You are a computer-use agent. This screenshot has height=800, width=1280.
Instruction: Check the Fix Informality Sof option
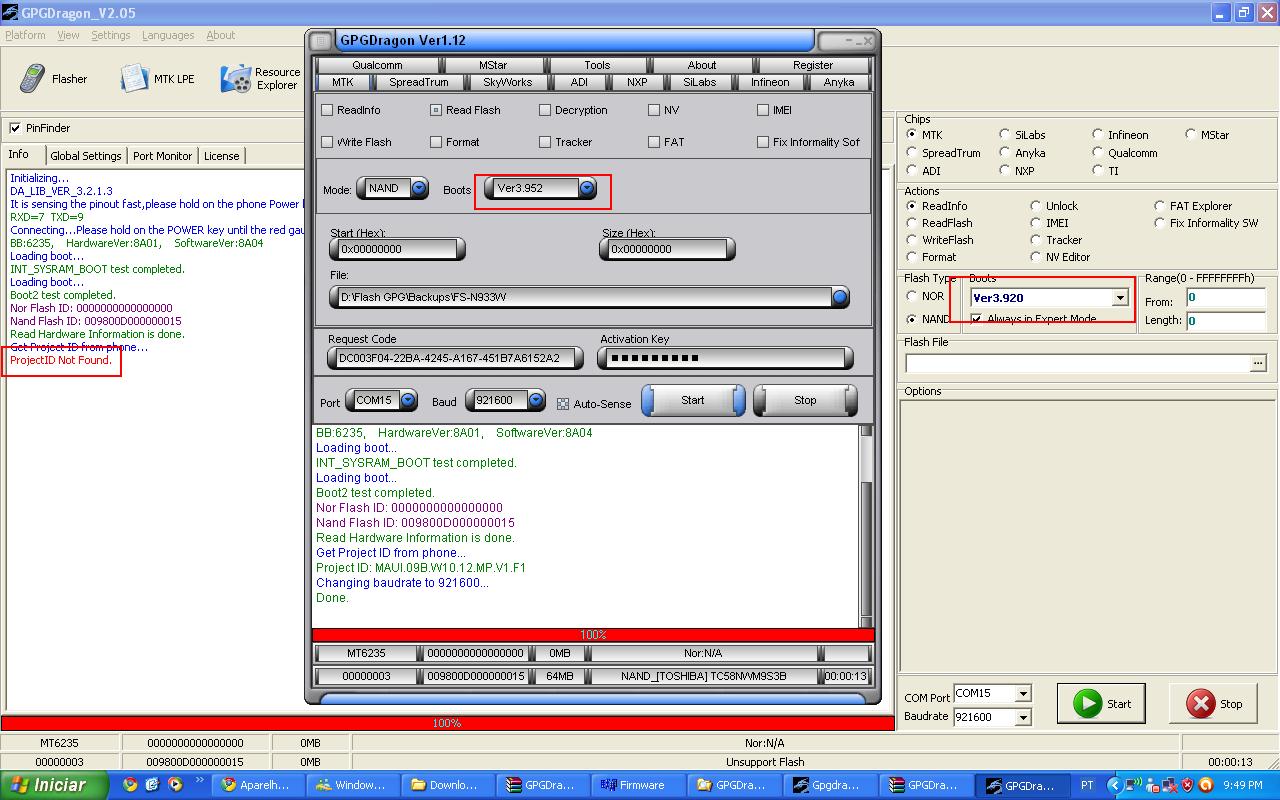763,142
